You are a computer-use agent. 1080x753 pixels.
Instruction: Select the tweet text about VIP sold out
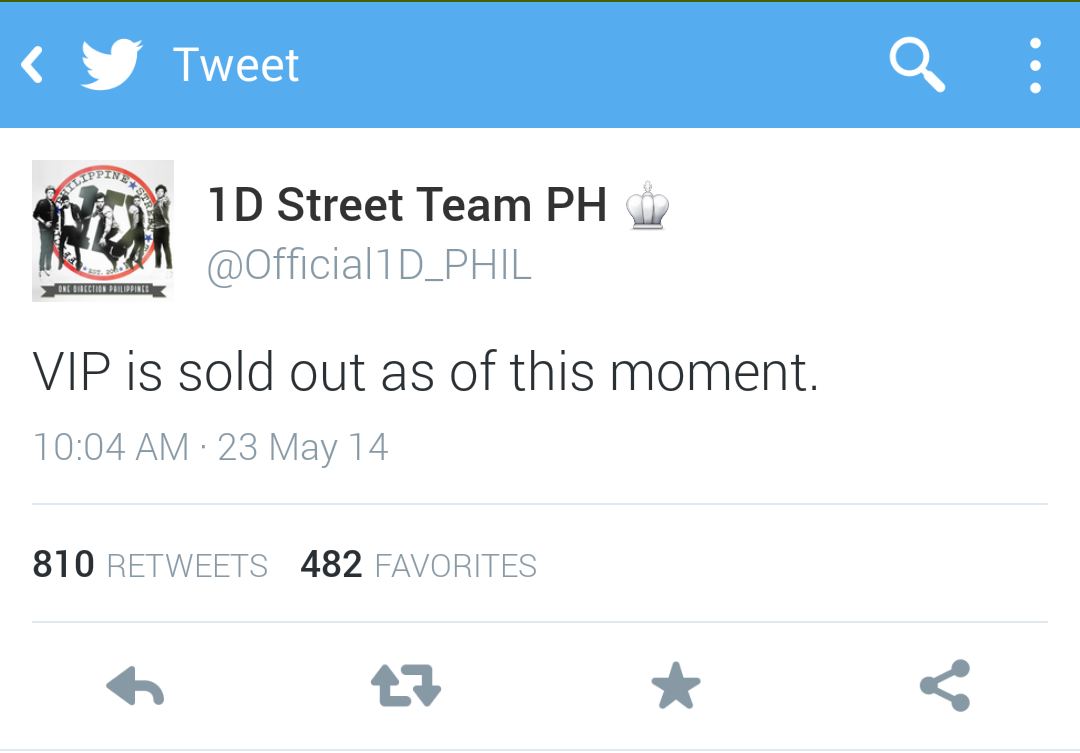click(x=426, y=372)
